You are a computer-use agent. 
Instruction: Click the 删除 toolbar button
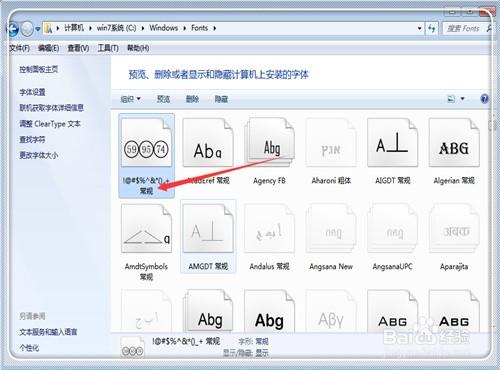pos(192,99)
